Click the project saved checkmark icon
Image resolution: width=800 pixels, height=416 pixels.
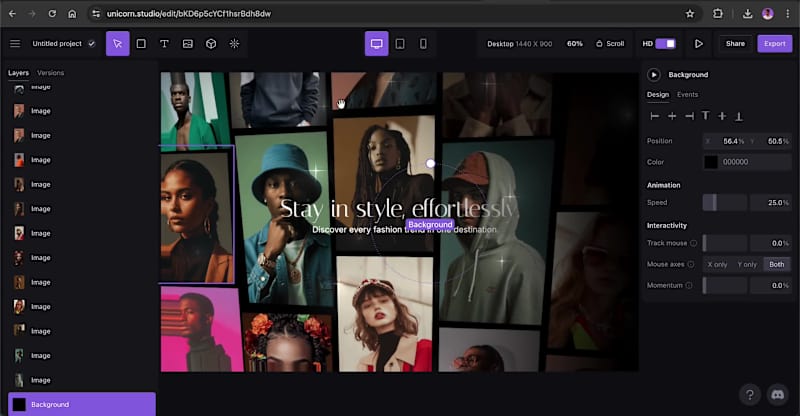[91, 44]
